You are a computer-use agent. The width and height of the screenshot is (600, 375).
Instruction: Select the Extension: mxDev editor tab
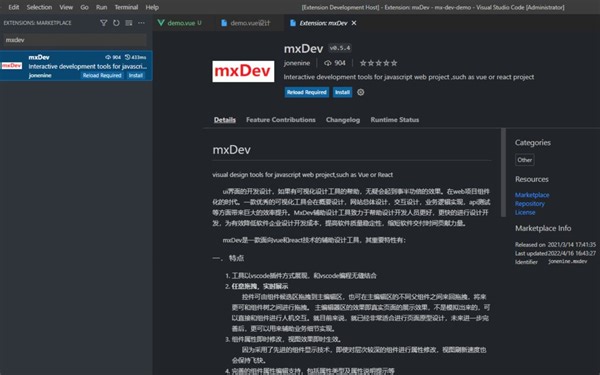[323, 23]
